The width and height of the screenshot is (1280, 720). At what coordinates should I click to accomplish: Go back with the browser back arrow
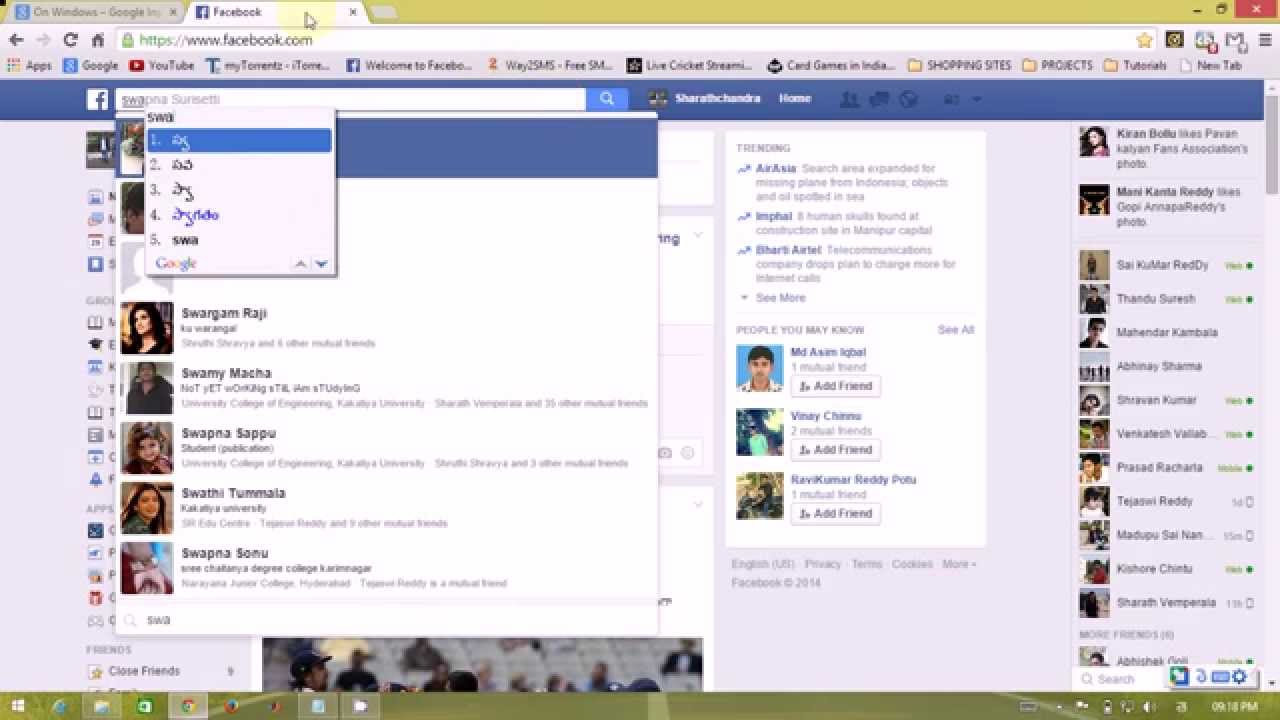coord(16,40)
